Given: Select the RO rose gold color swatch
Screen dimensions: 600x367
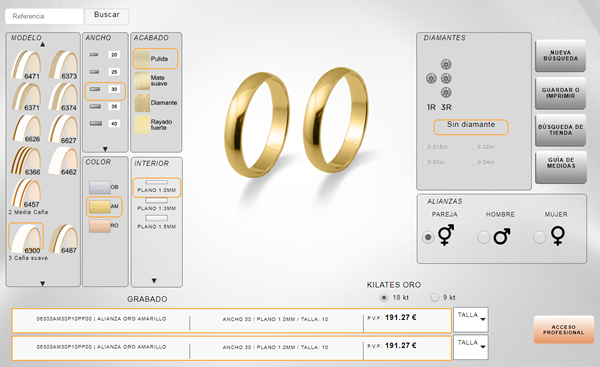Looking at the screenshot, I should (104, 226).
